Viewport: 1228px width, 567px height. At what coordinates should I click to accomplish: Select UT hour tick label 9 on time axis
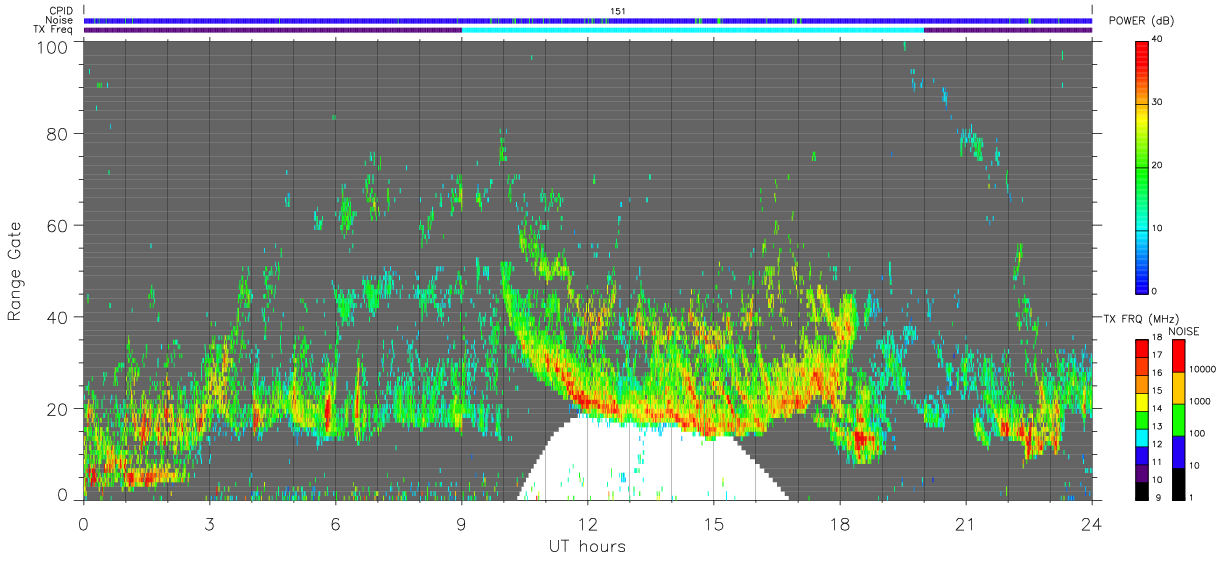pyautogui.click(x=462, y=524)
